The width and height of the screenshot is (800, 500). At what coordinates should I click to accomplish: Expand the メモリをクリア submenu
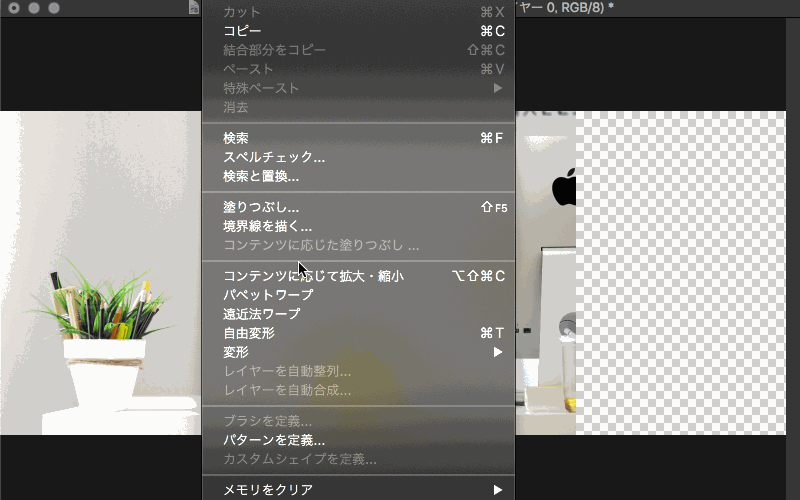pyautogui.click(x=358, y=490)
